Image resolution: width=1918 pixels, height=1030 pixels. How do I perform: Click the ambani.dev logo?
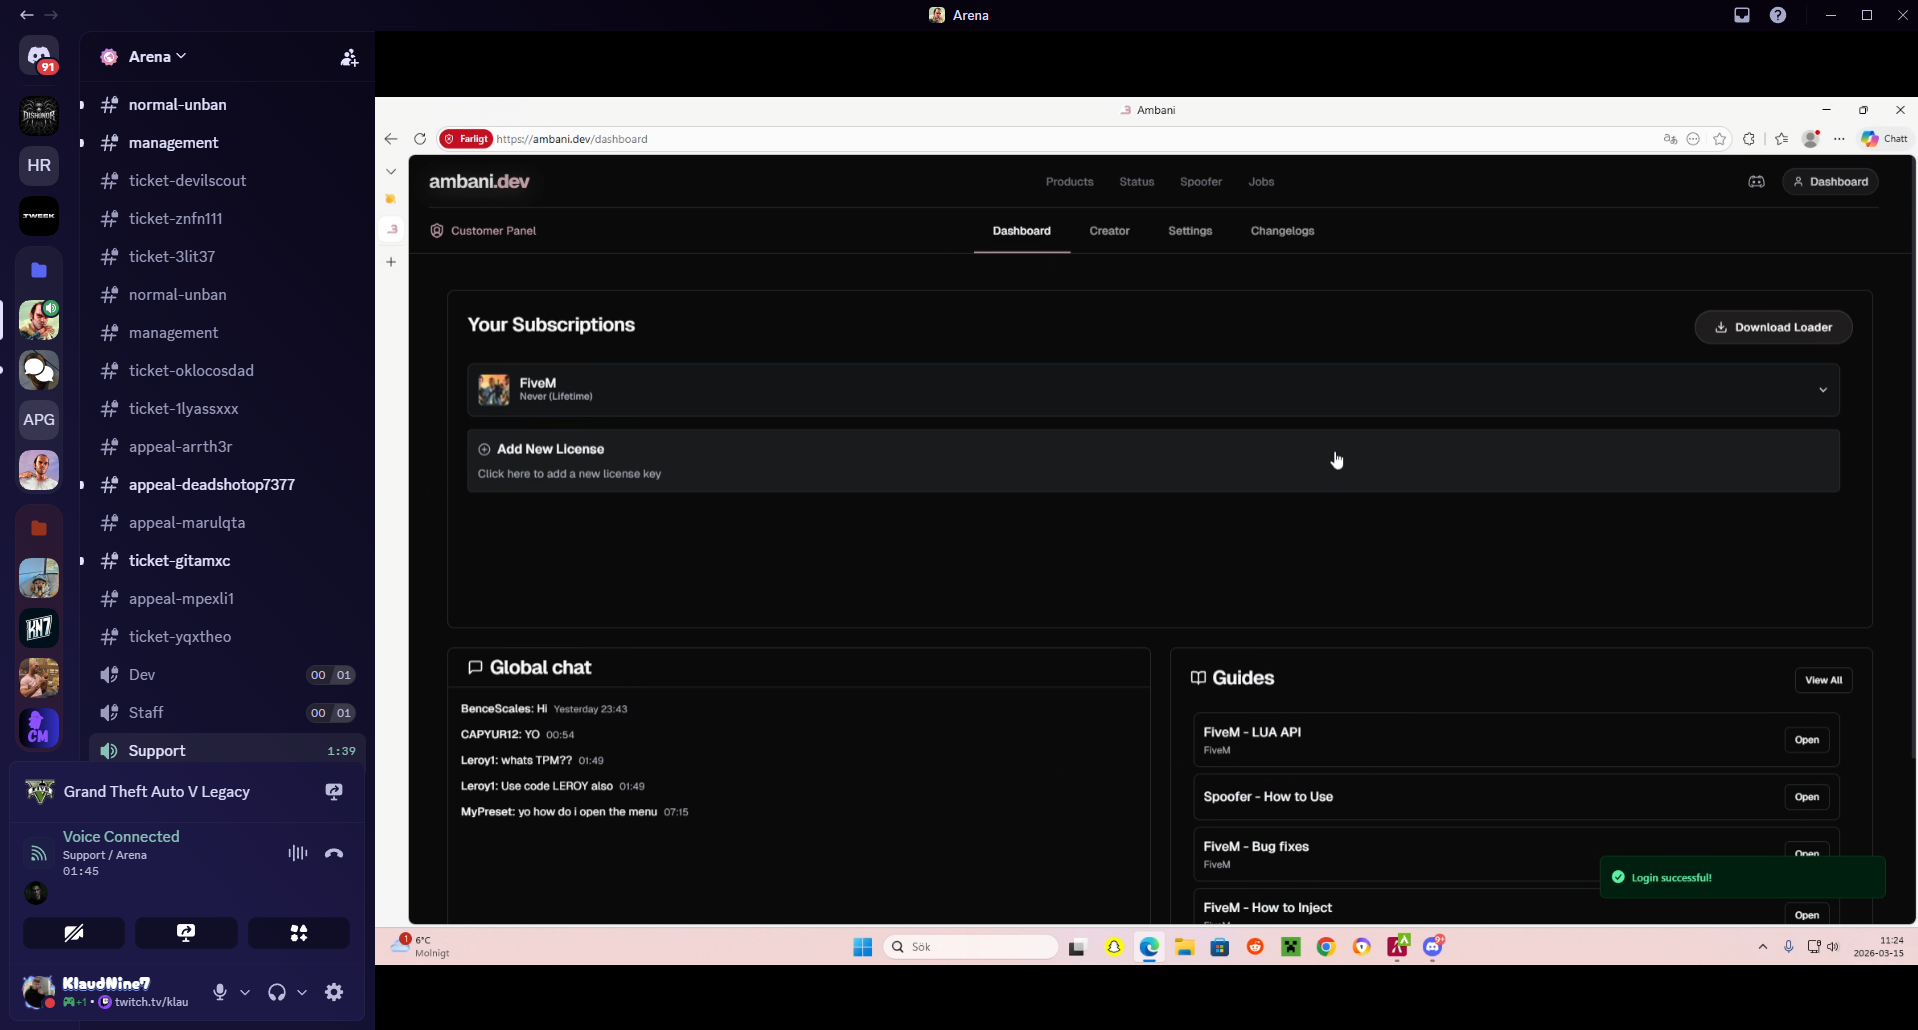pyautogui.click(x=479, y=182)
